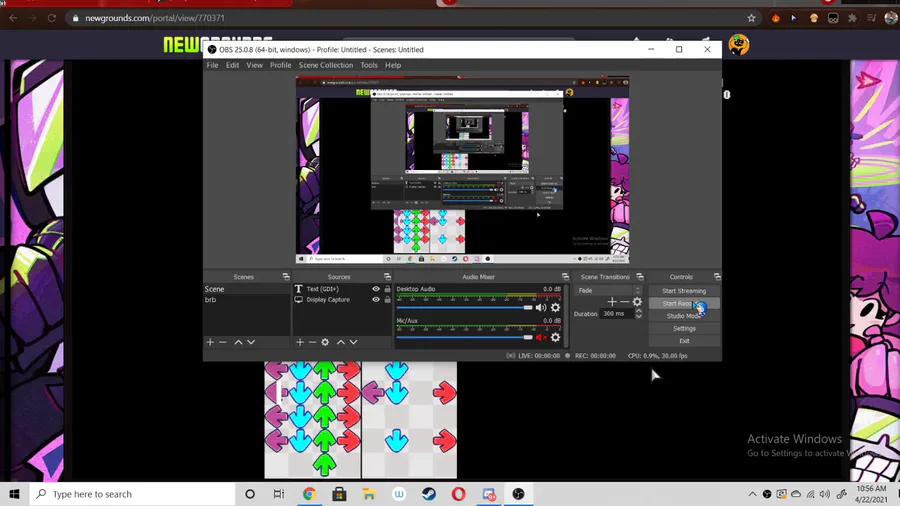This screenshot has height=506, width=900.
Task: Open the Profile menu in OBS
Action: tap(281, 65)
